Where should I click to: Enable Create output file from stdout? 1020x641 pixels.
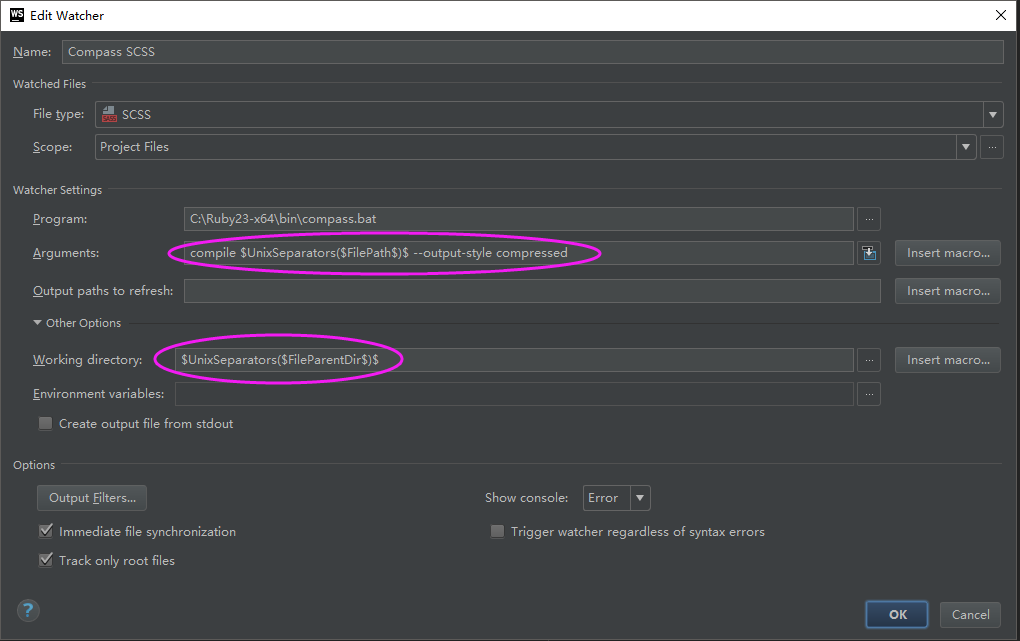click(45, 423)
